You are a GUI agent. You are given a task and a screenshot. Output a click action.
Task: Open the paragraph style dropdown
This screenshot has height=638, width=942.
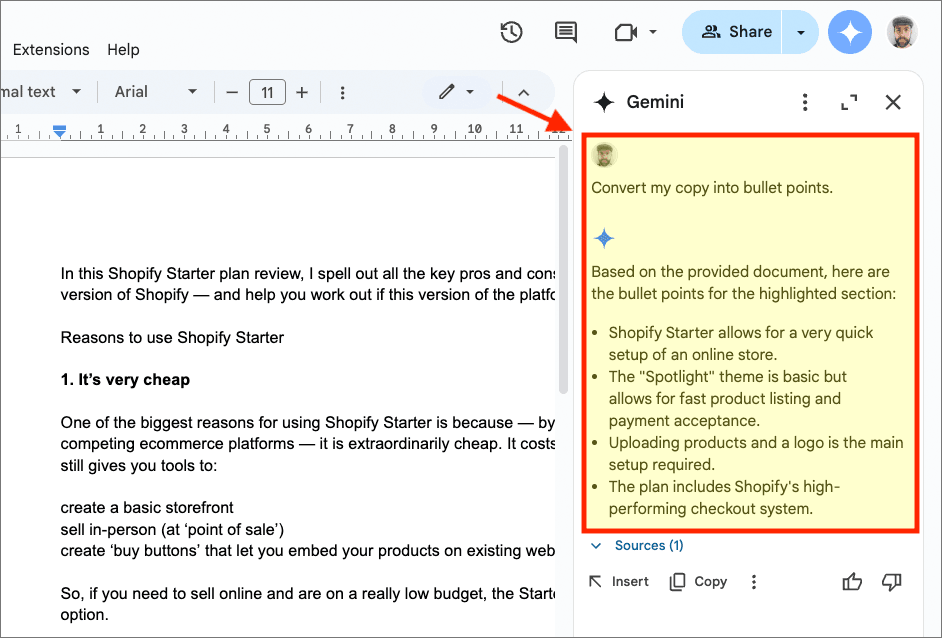point(41,92)
